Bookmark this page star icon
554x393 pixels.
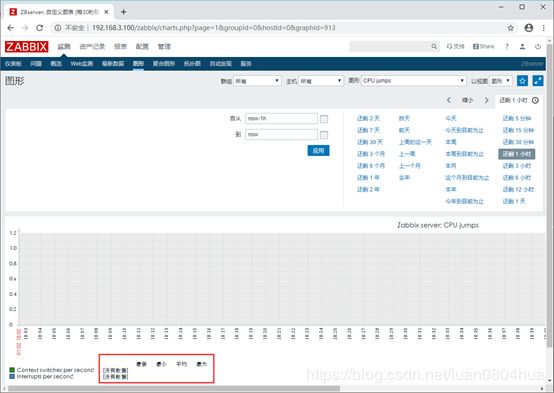(511, 28)
